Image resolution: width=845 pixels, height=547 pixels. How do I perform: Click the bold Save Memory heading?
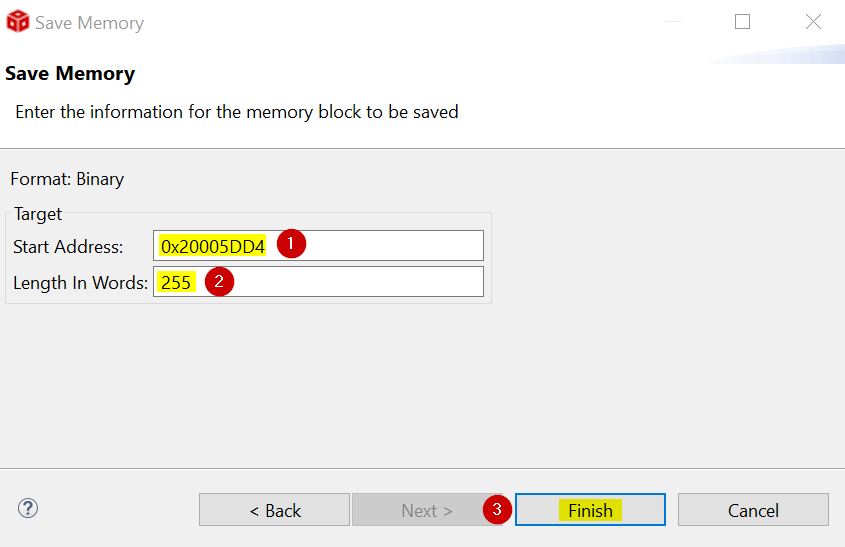point(70,73)
